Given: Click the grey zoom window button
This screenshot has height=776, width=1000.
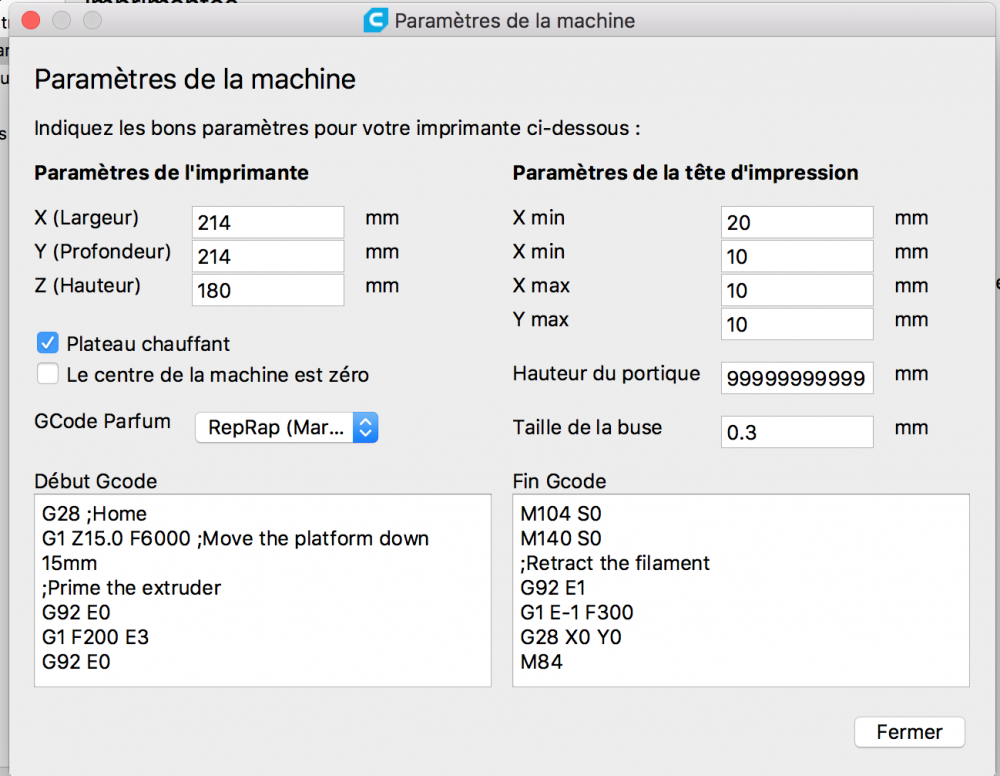Looking at the screenshot, I should tap(92, 20).
